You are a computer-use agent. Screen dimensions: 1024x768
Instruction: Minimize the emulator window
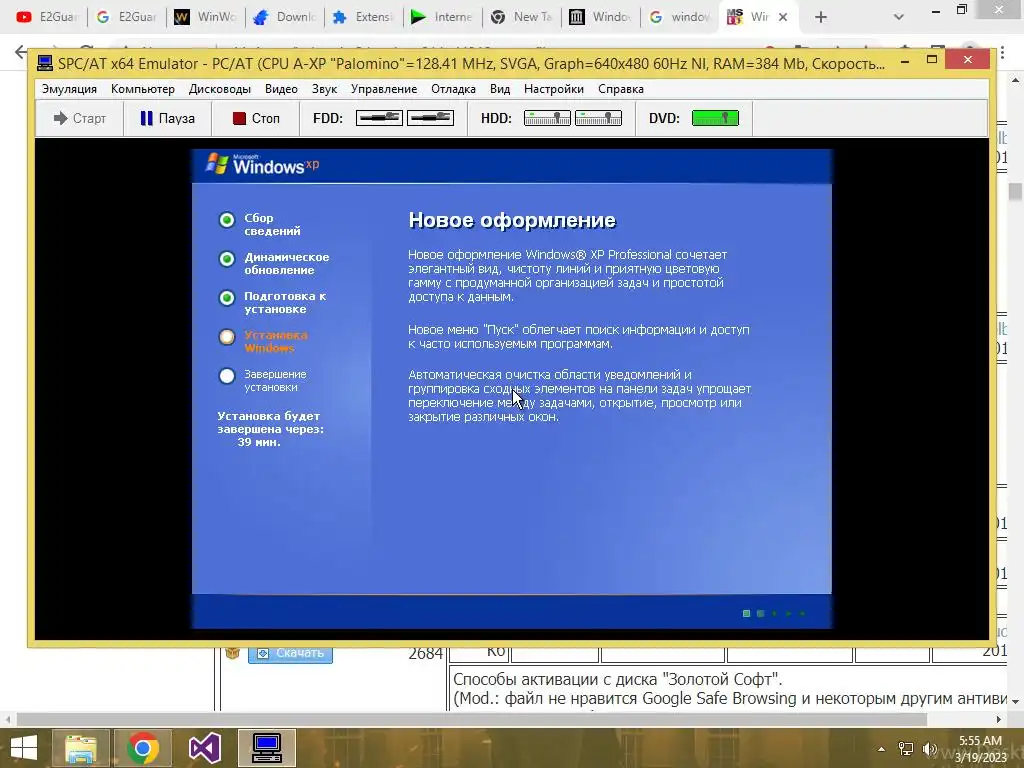pyautogui.click(x=905, y=61)
